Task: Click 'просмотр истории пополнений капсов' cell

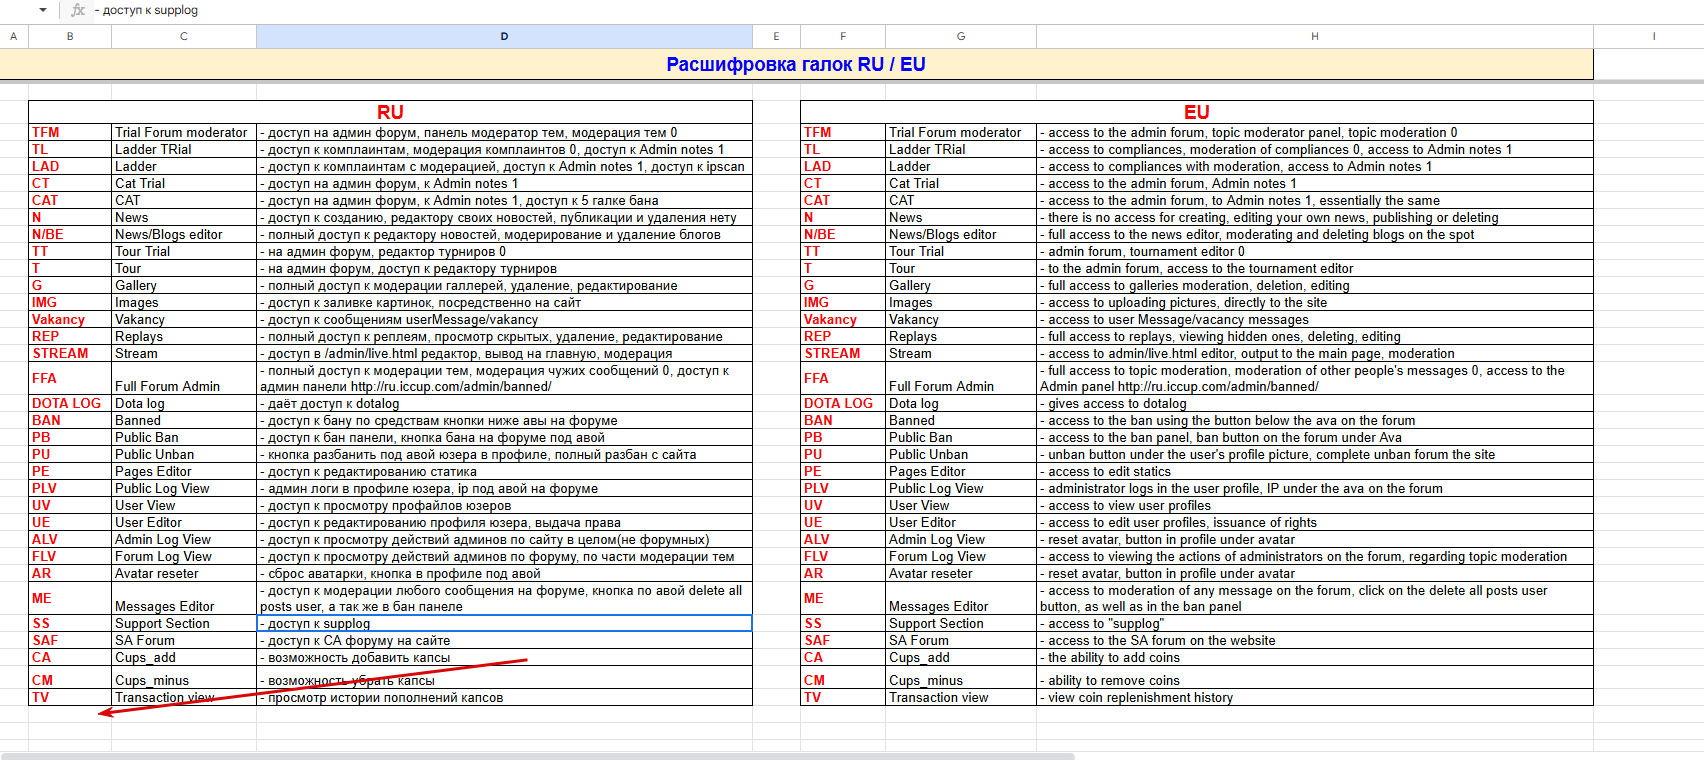Action: (x=504, y=697)
